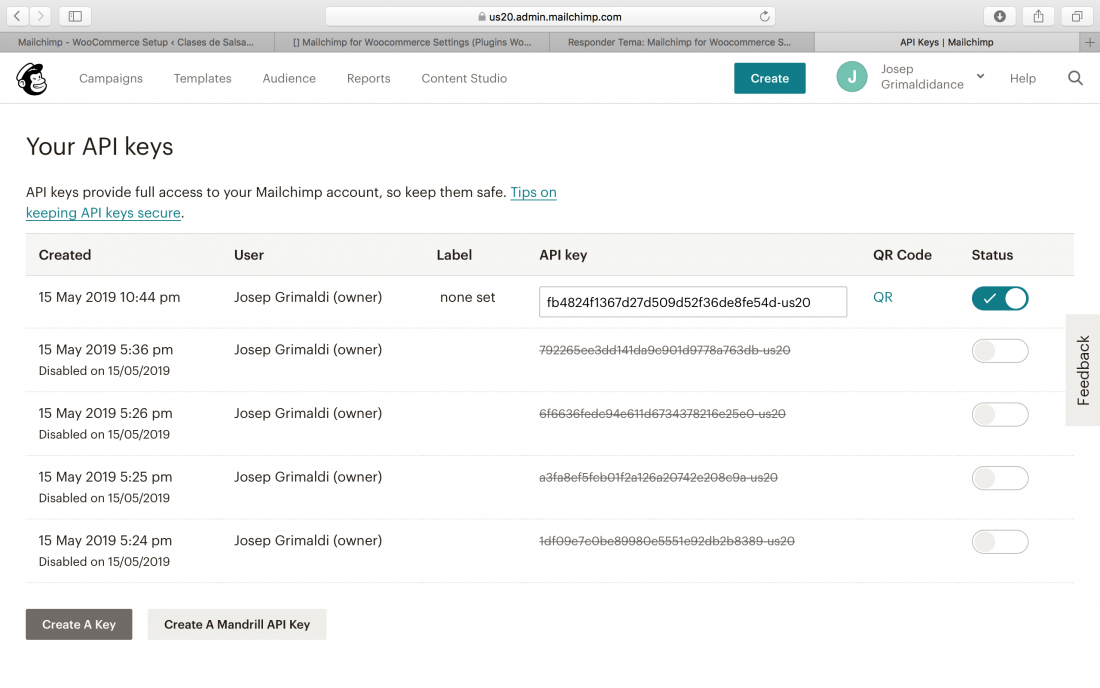Switch to Mailchimp for Woocommerce Settings tab

(412, 42)
